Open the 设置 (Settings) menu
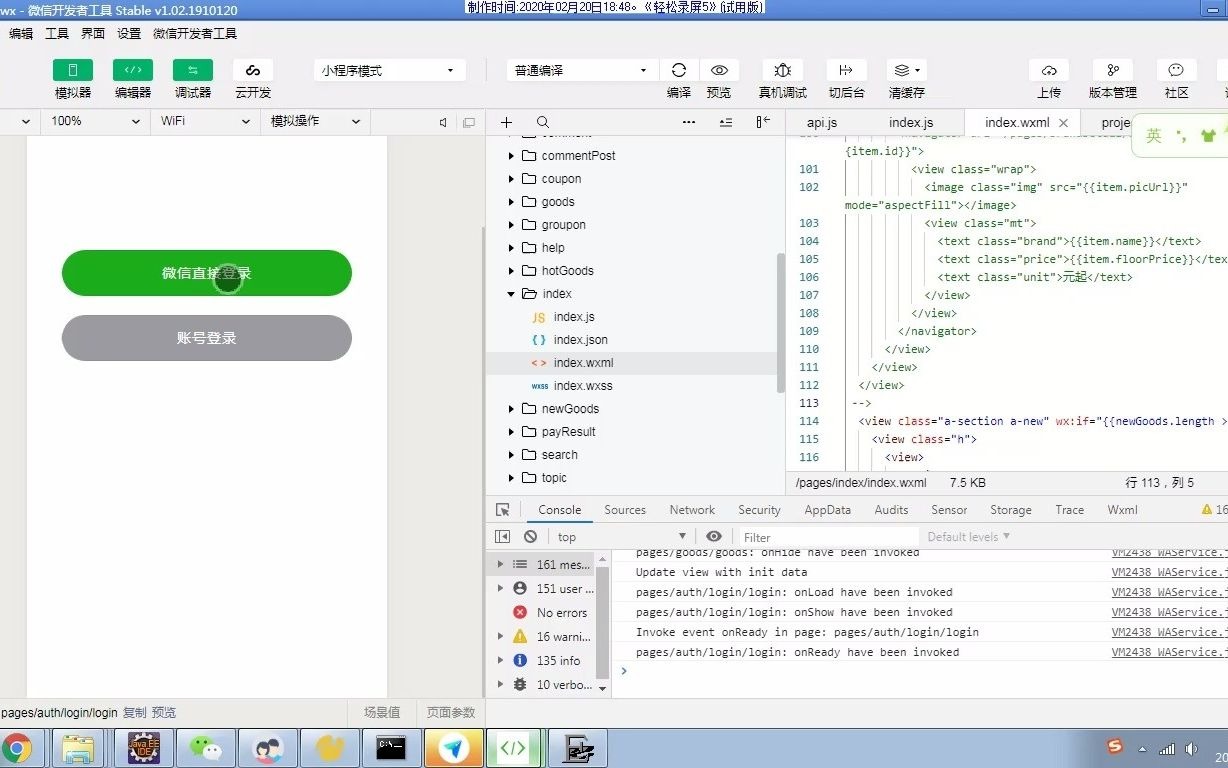This screenshot has width=1228, height=768. 128,33
